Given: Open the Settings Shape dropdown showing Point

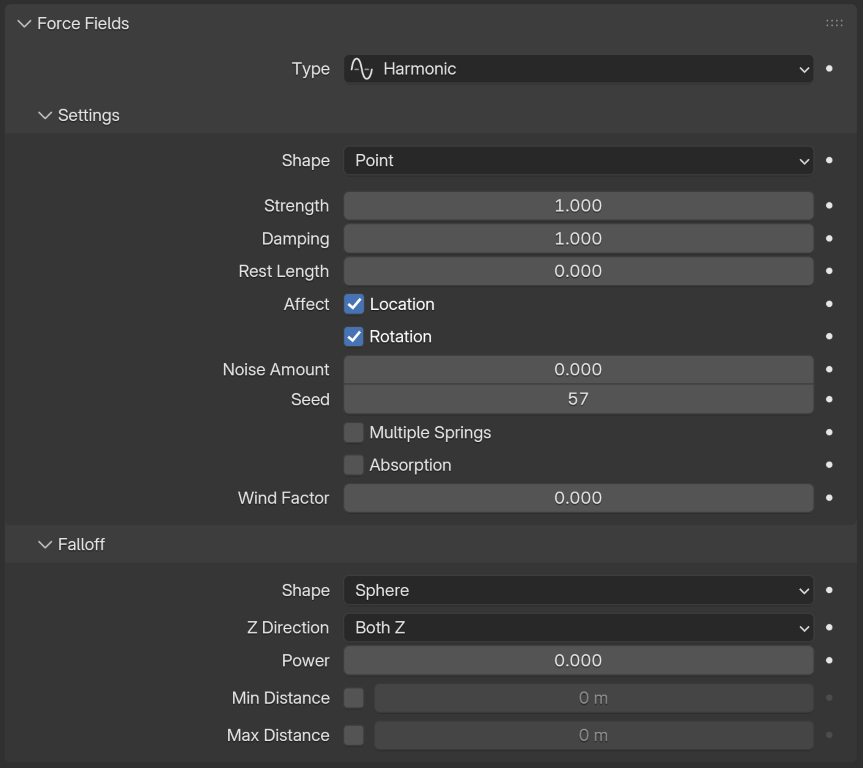Looking at the screenshot, I should point(578,160).
